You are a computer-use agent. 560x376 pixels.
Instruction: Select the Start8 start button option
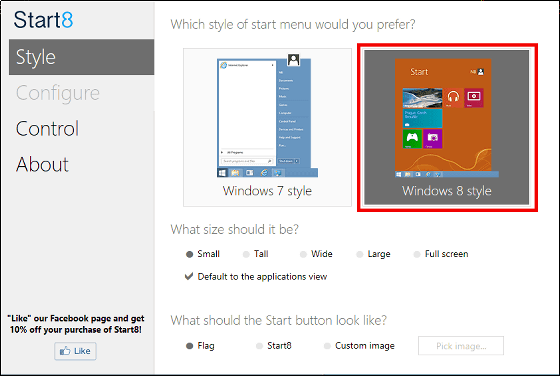click(274, 346)
